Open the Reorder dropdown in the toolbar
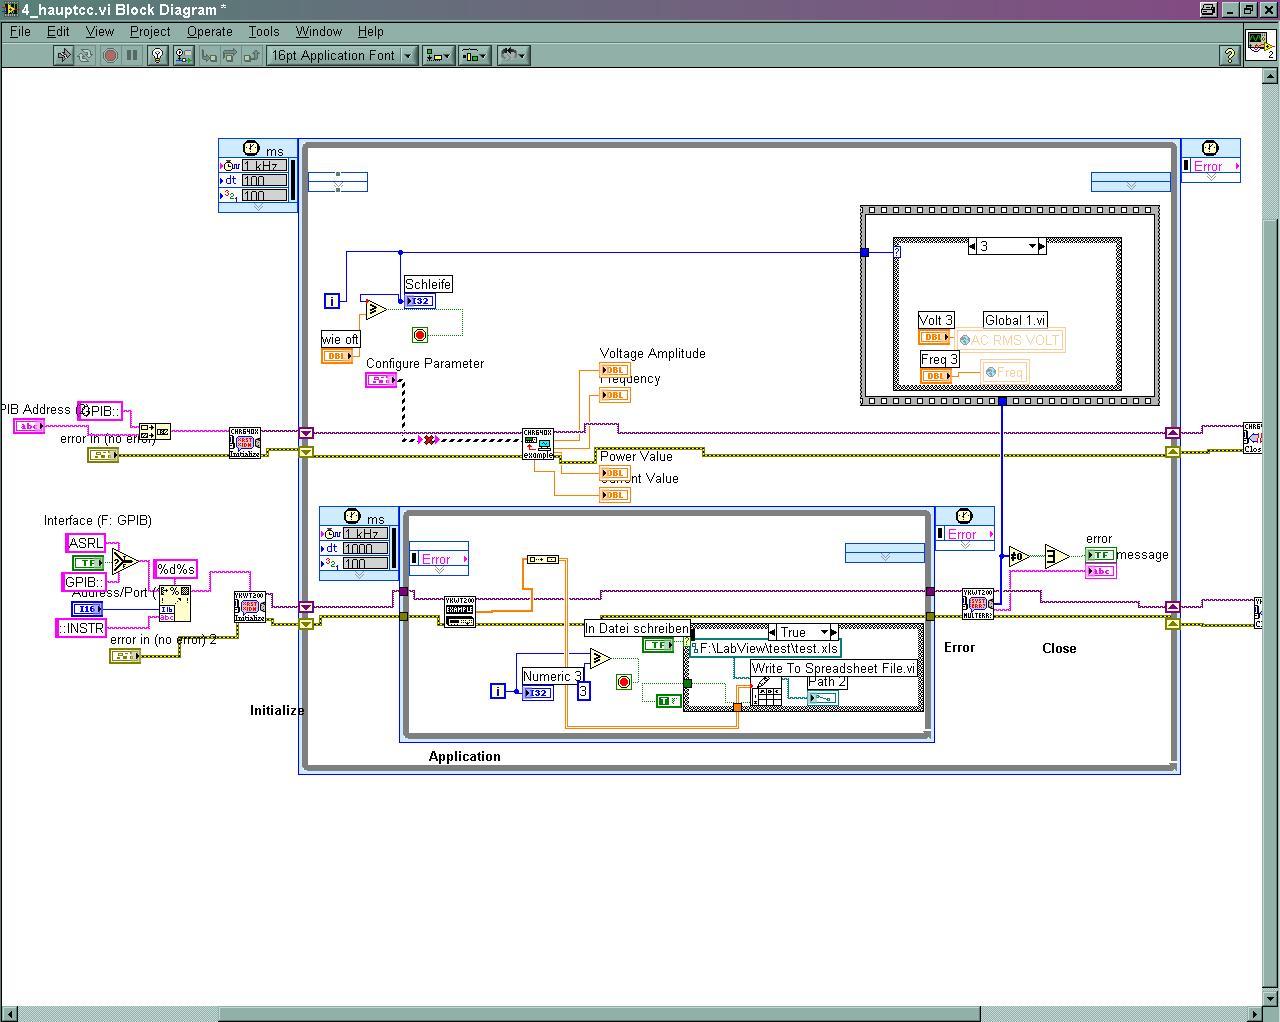Viewport: 1280px width, 1022px height. coord(513,56)
